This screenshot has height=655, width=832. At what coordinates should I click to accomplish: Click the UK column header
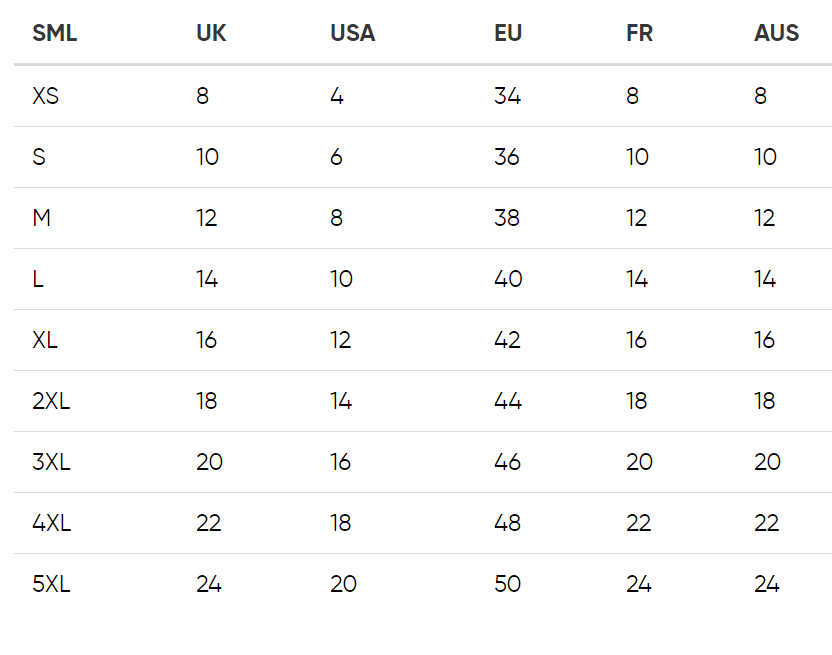[x=211, y=33]
